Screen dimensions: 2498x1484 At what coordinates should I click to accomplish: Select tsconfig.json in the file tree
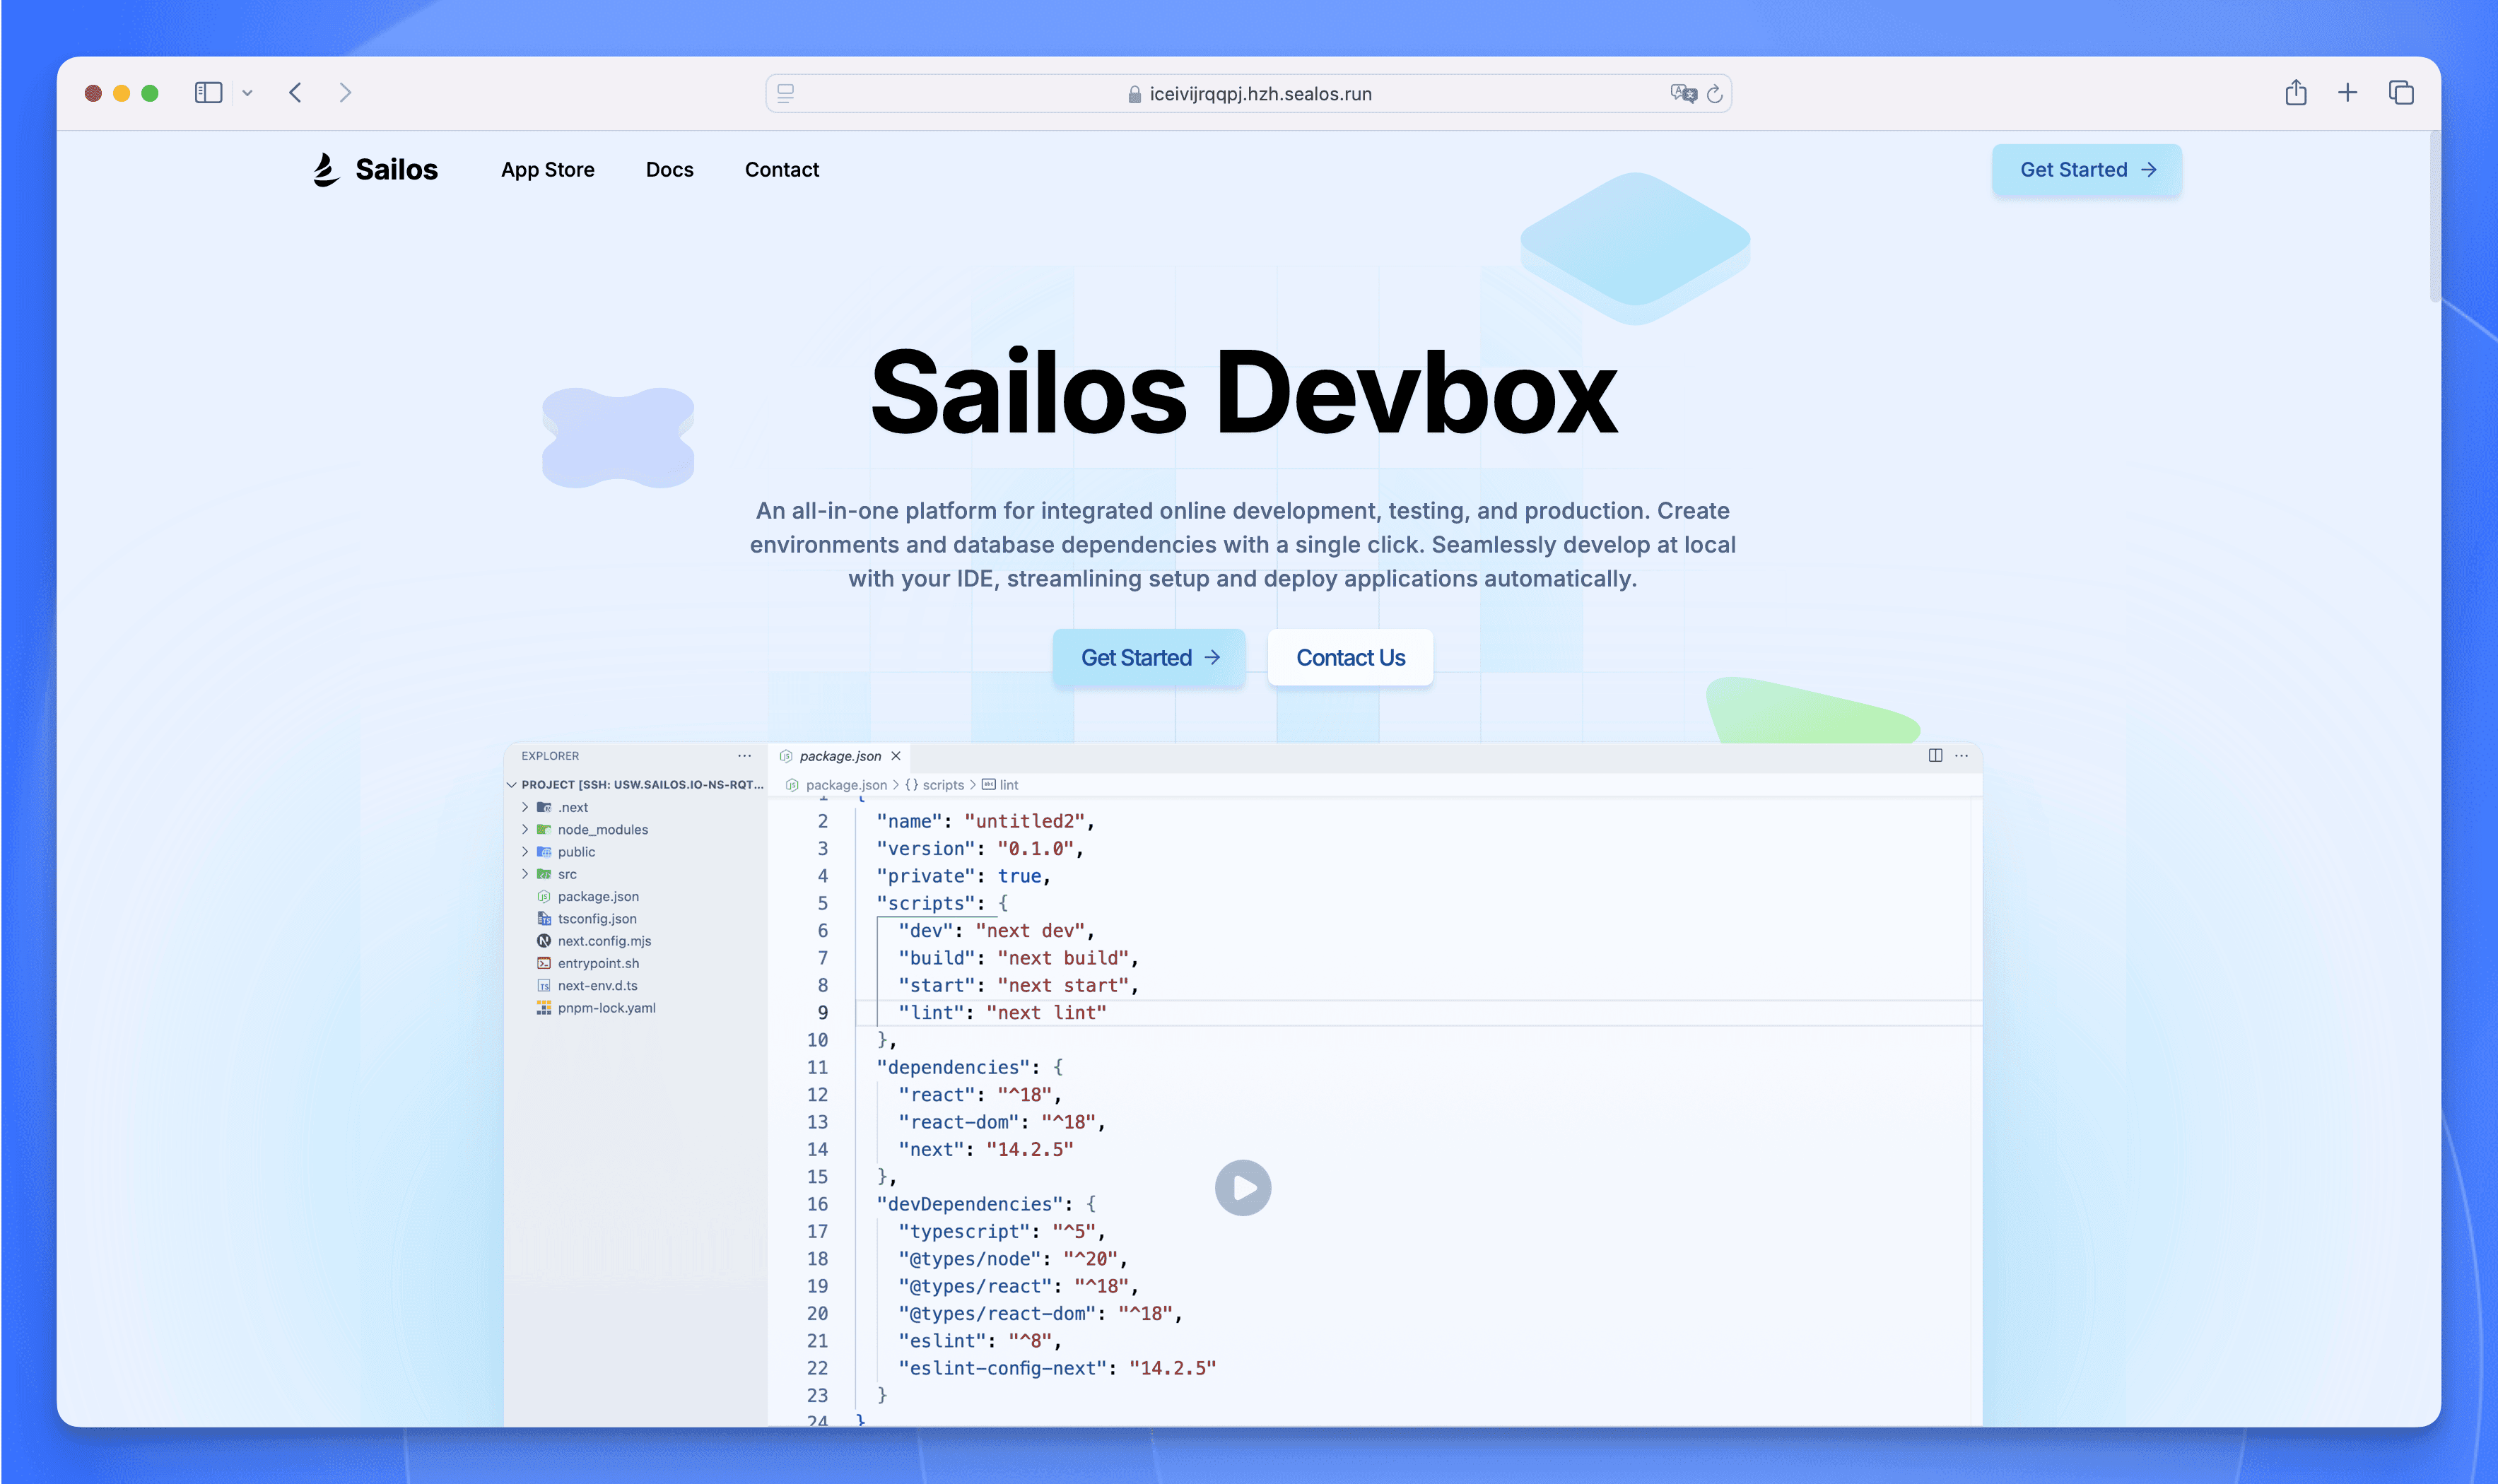point(597,919)
